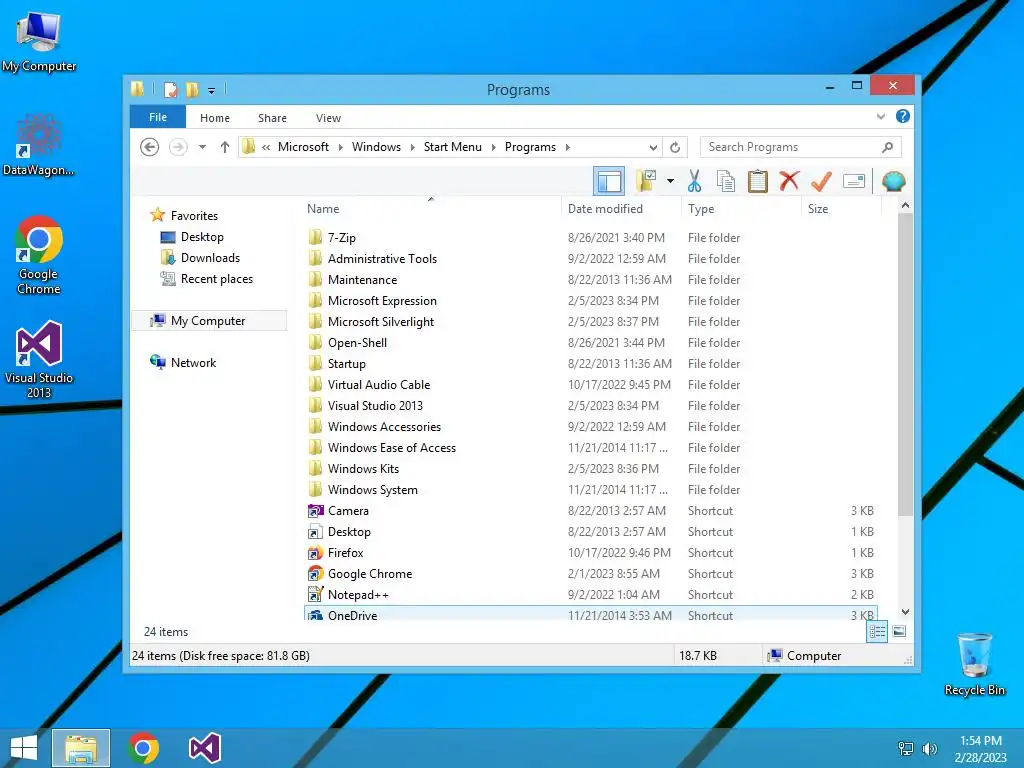Open the address bar history dropdown
This screenshot has height=768, width=1024.
pyautogui.click(x=653, y=147)
